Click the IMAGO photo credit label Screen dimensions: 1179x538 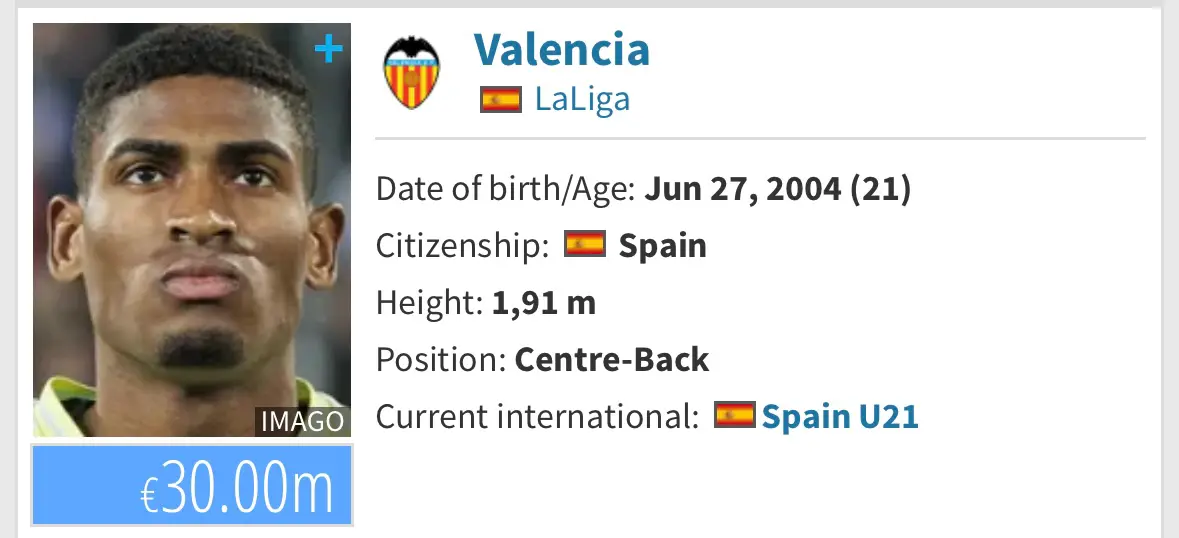[302, 422]
